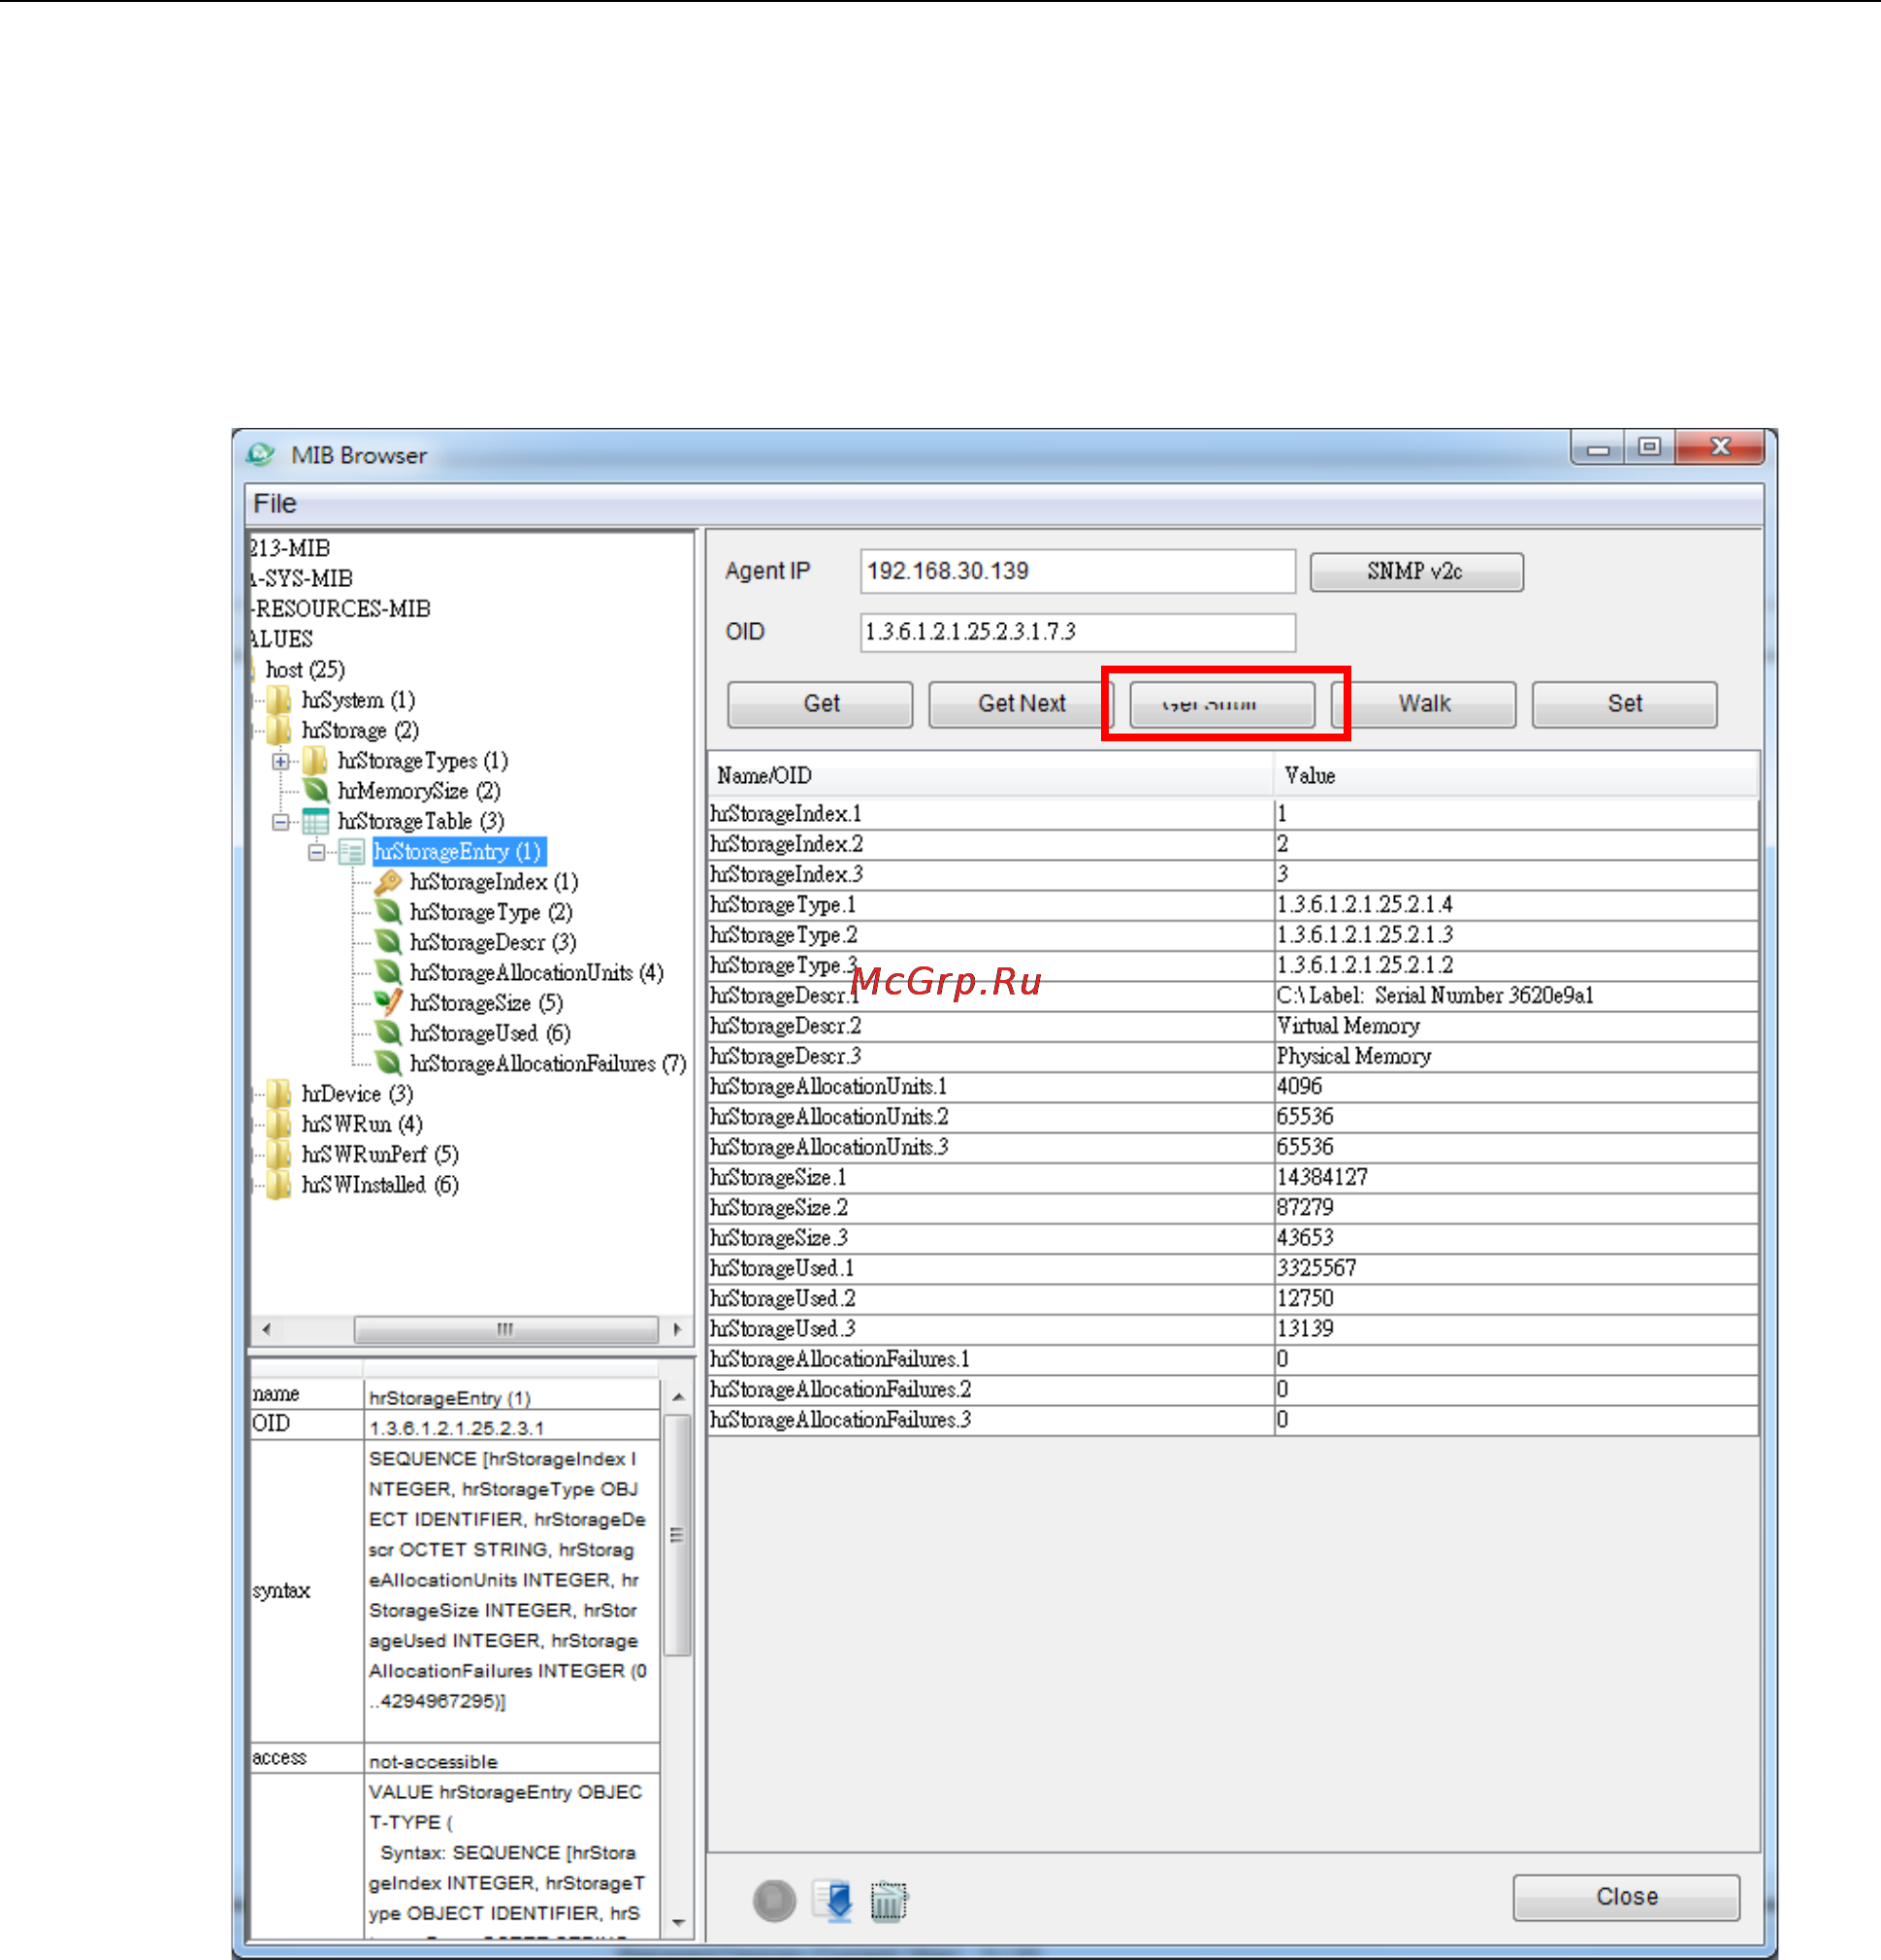Screen dimensions: 1881x1960
Task: Click the properties panel scrollbar down arrow
Action: [x=678, y=1922]
